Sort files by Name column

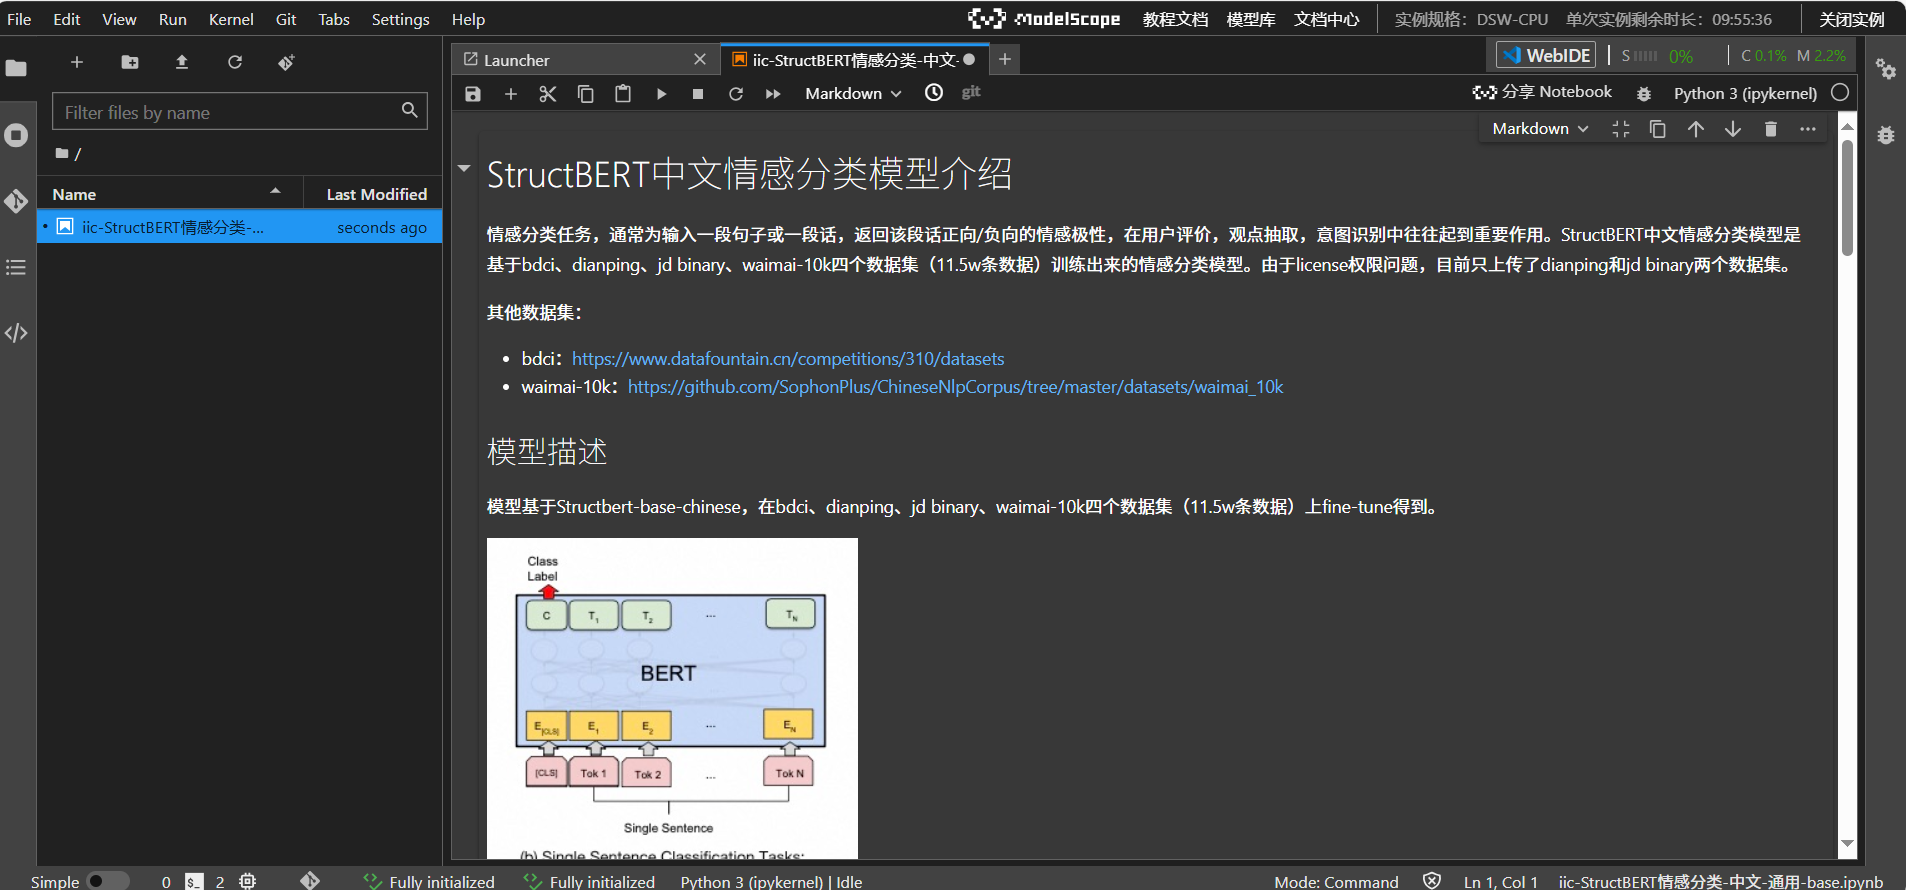168,194
